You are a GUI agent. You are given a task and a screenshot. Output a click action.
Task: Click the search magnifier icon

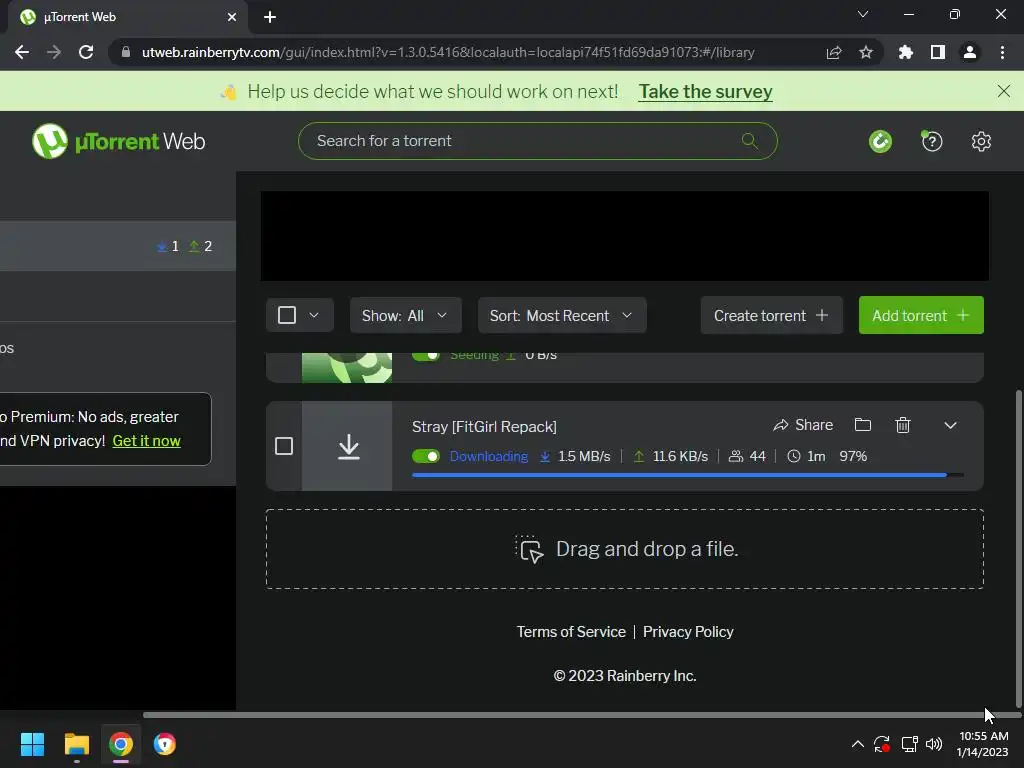(x=750, y=140)
